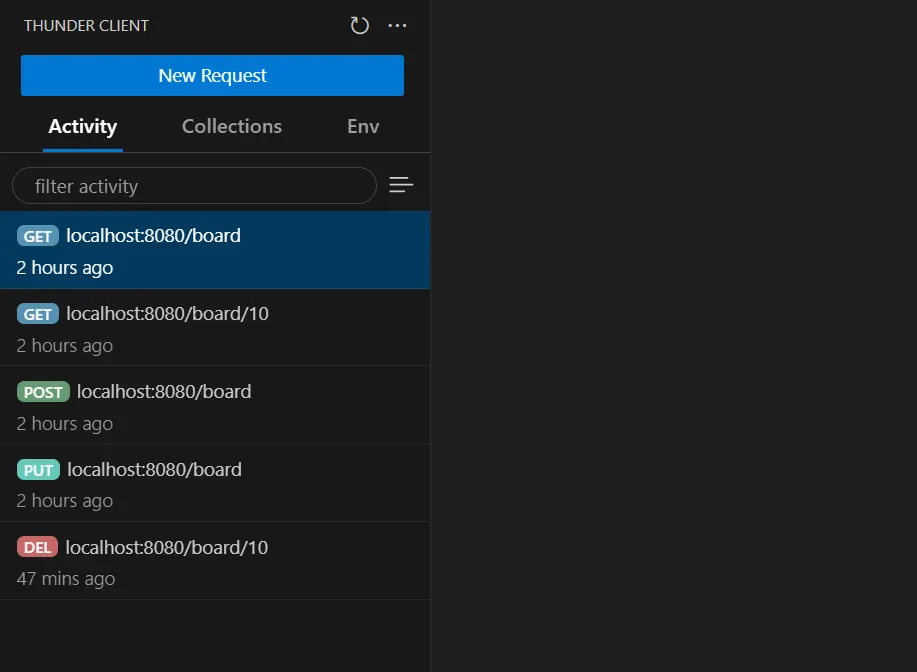Open the GET localhost:8080/board request URL
The height and width of the screenshot is (672, 917).
click(x=153, y=236)
